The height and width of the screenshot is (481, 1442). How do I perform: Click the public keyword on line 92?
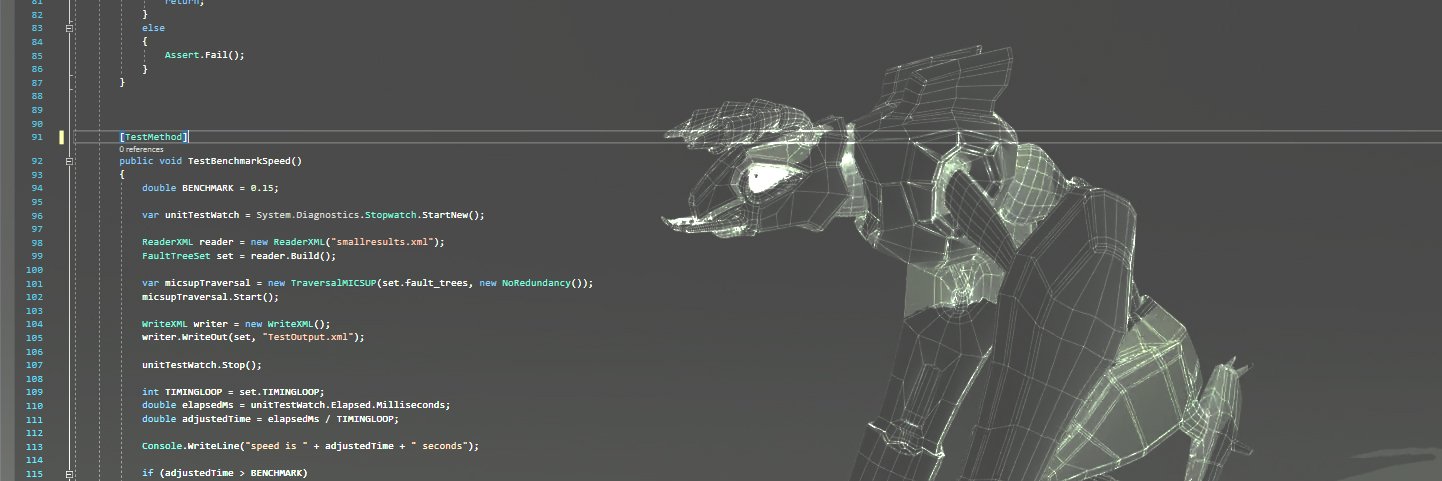136,160
